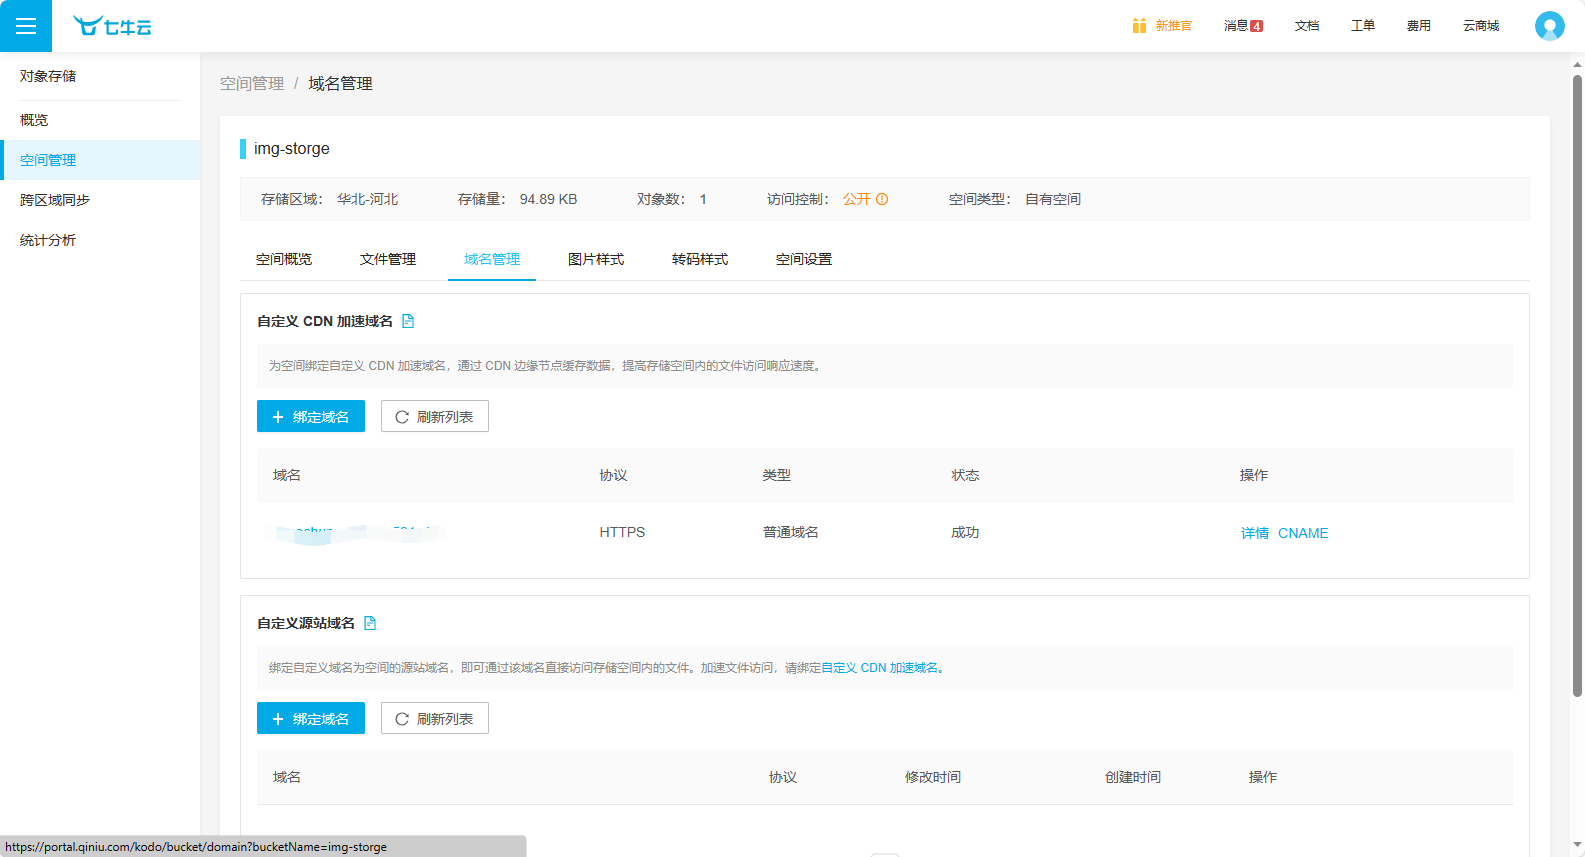Open 详情 link for the HTTPS domain
Image resolution: width=1585 pixels, height=857 pixels.
[x=1255, y=533]
